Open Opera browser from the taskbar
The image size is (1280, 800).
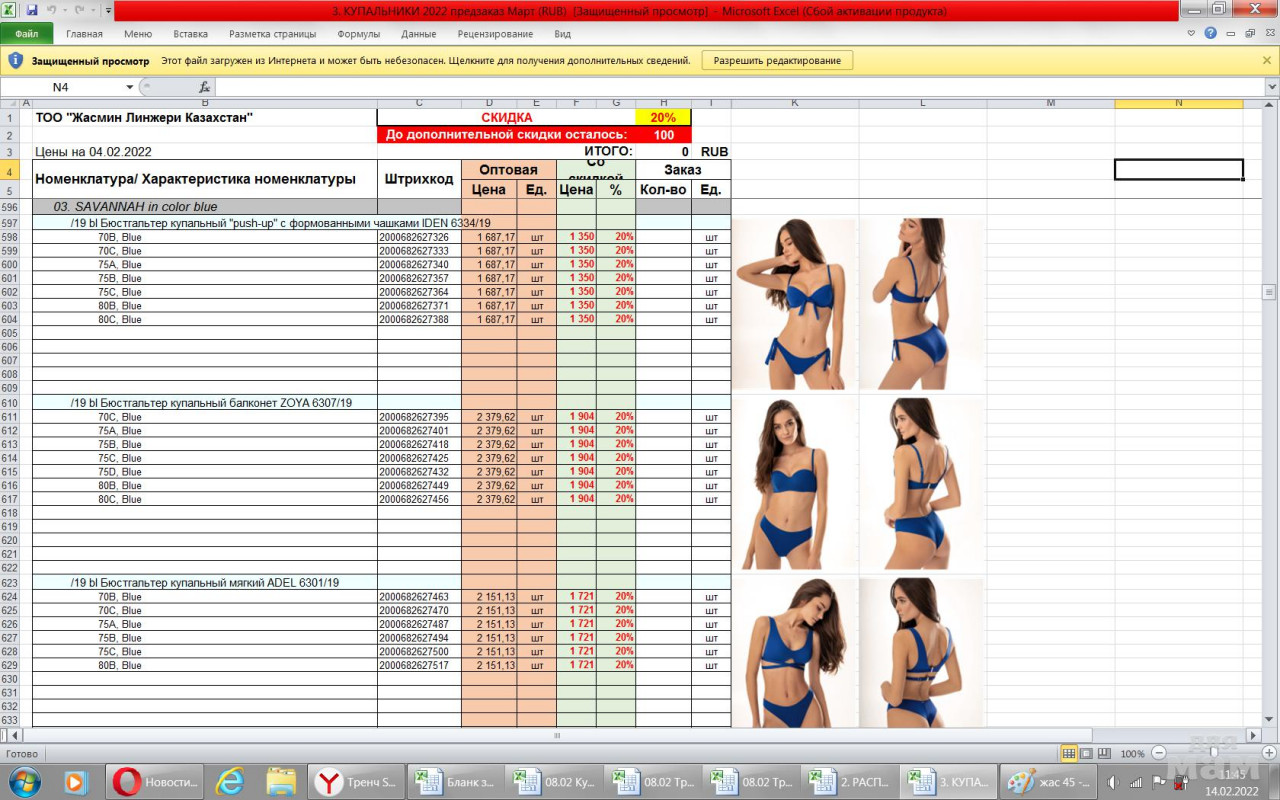pos(127,781)
